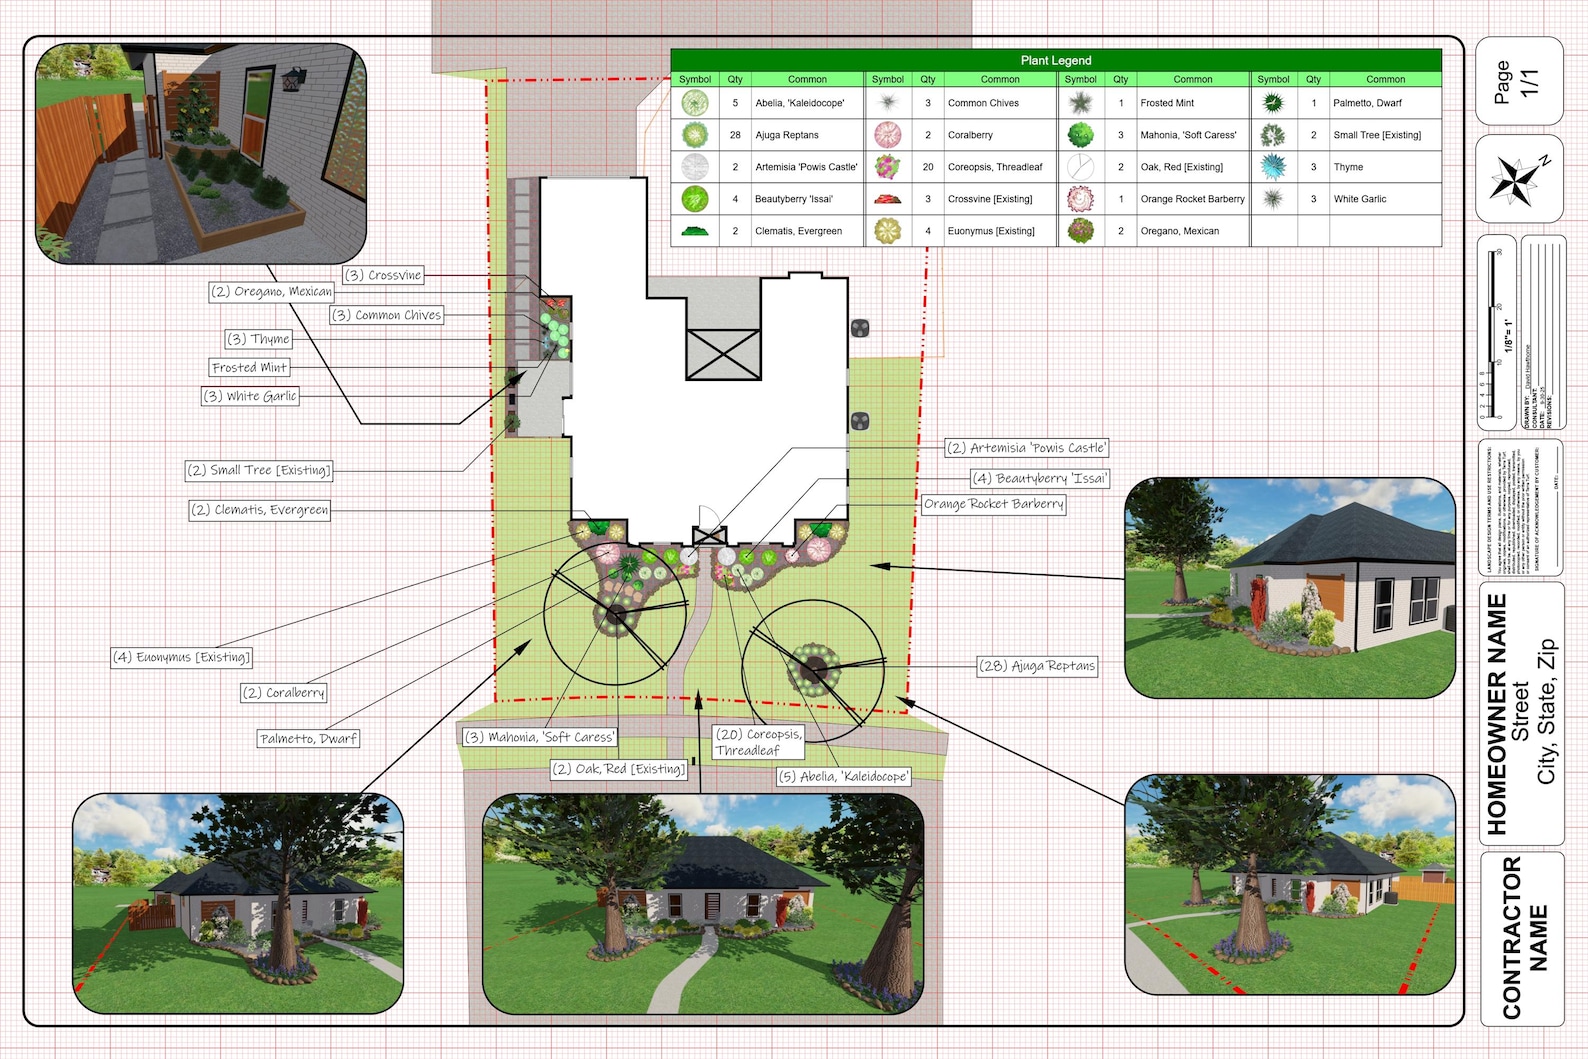Click the Thyme symbol in the legend
This screenshot has width=1588, height=1059.
(1273, 167)
